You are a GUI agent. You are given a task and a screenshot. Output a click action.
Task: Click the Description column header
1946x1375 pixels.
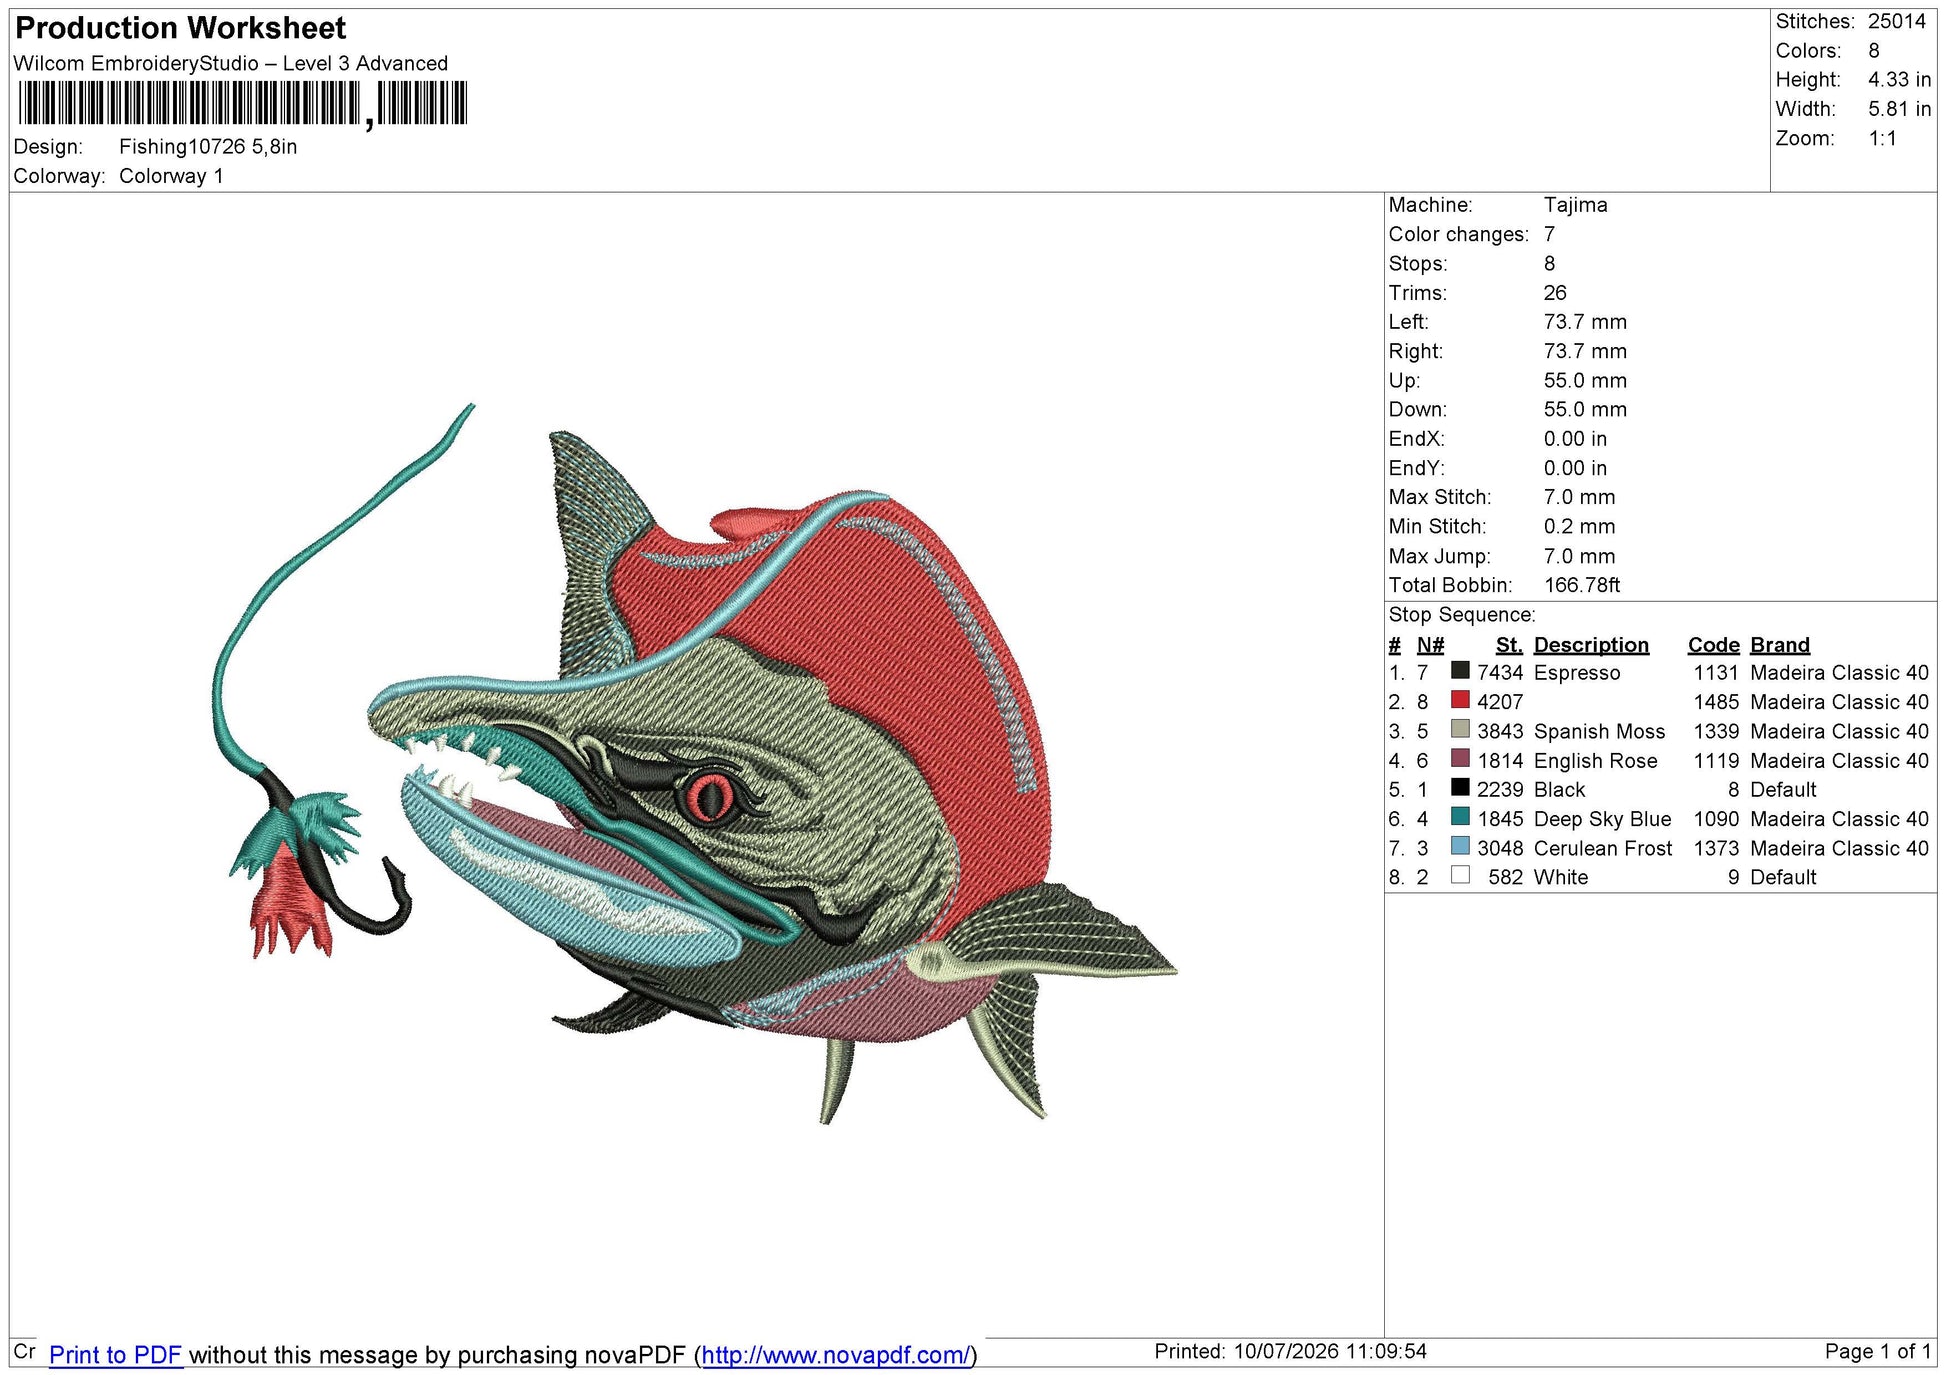[x=1591, y=645]
